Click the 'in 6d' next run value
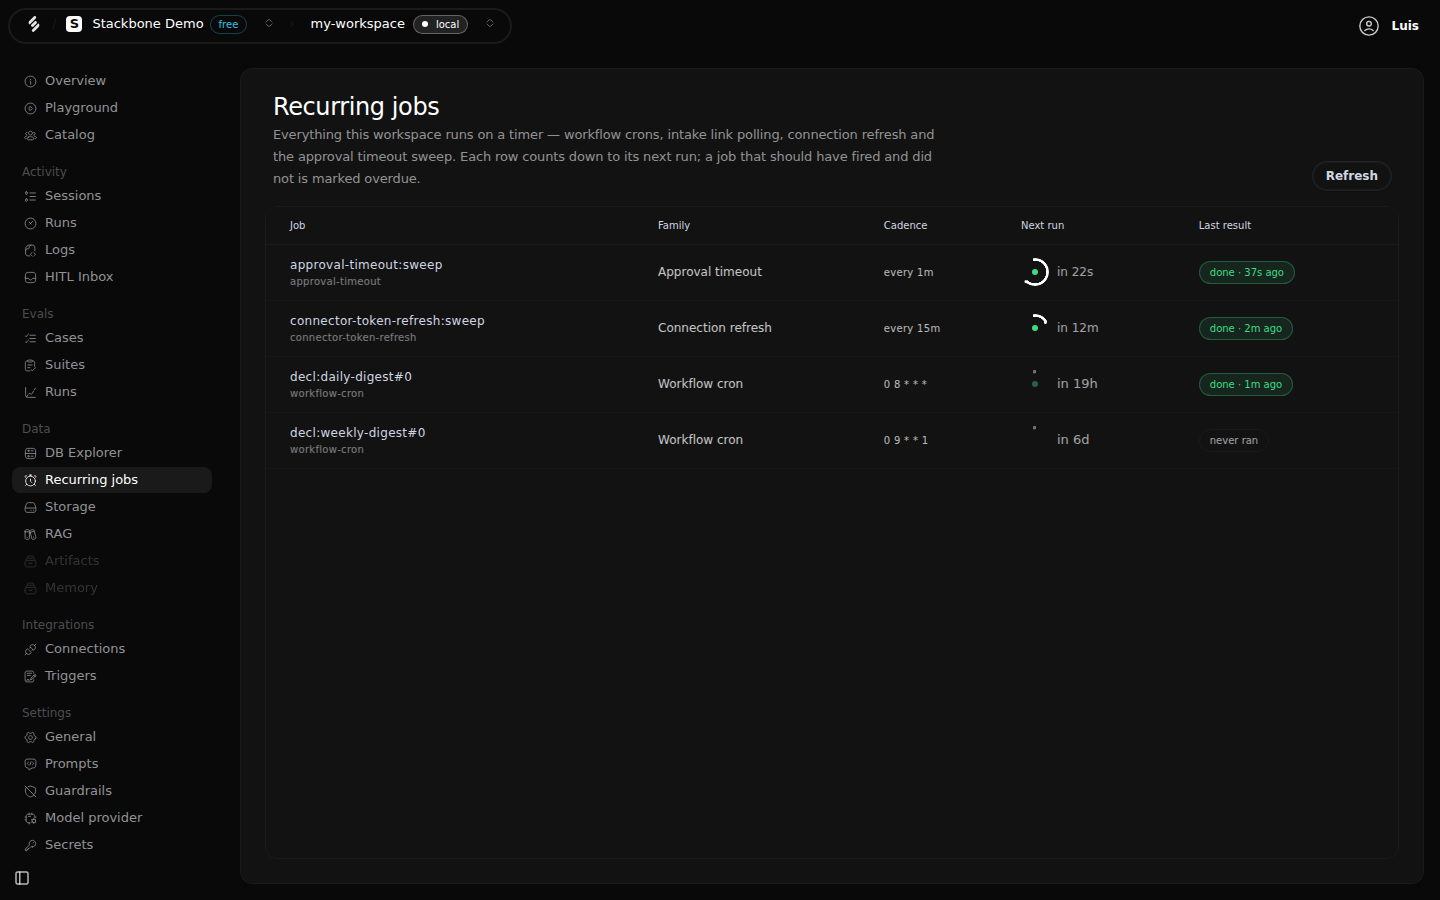 [x=1073, y=440]
